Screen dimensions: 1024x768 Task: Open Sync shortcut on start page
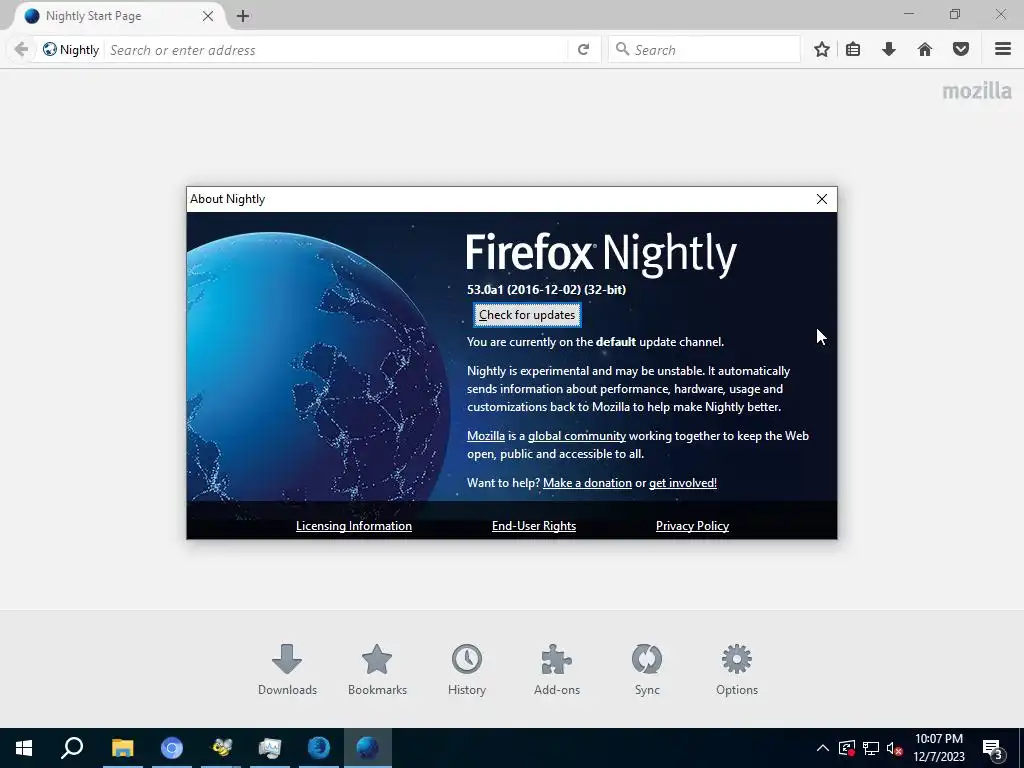tap(647, 670)
